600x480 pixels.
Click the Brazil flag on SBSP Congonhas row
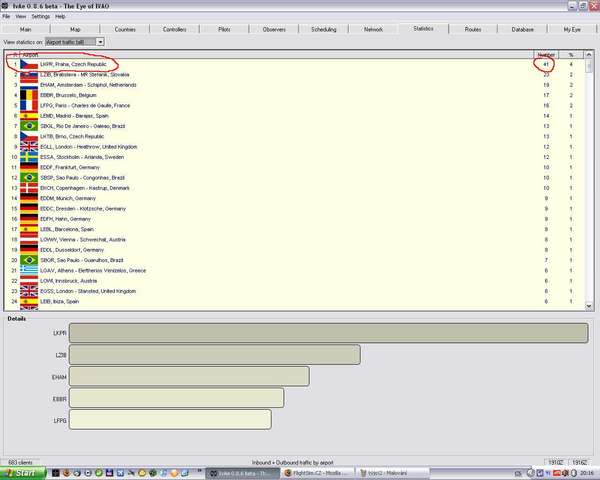click(x=29, y=178)
